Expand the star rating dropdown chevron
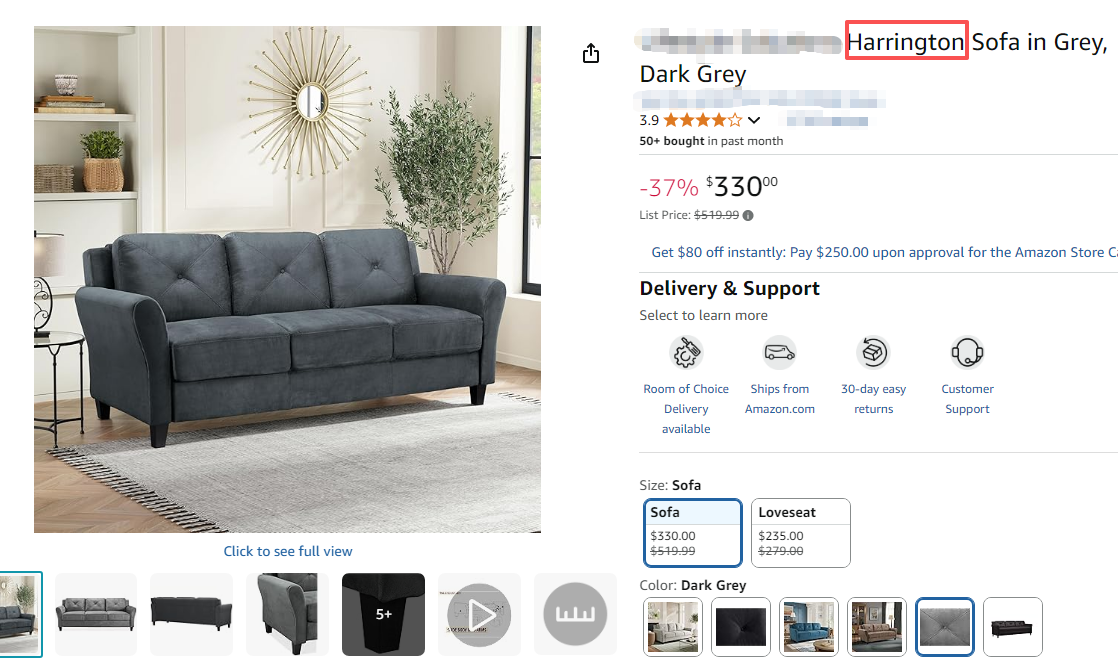Image resolution: width=1118 pixels, height=658 pixels. click(x=754, y=120)
